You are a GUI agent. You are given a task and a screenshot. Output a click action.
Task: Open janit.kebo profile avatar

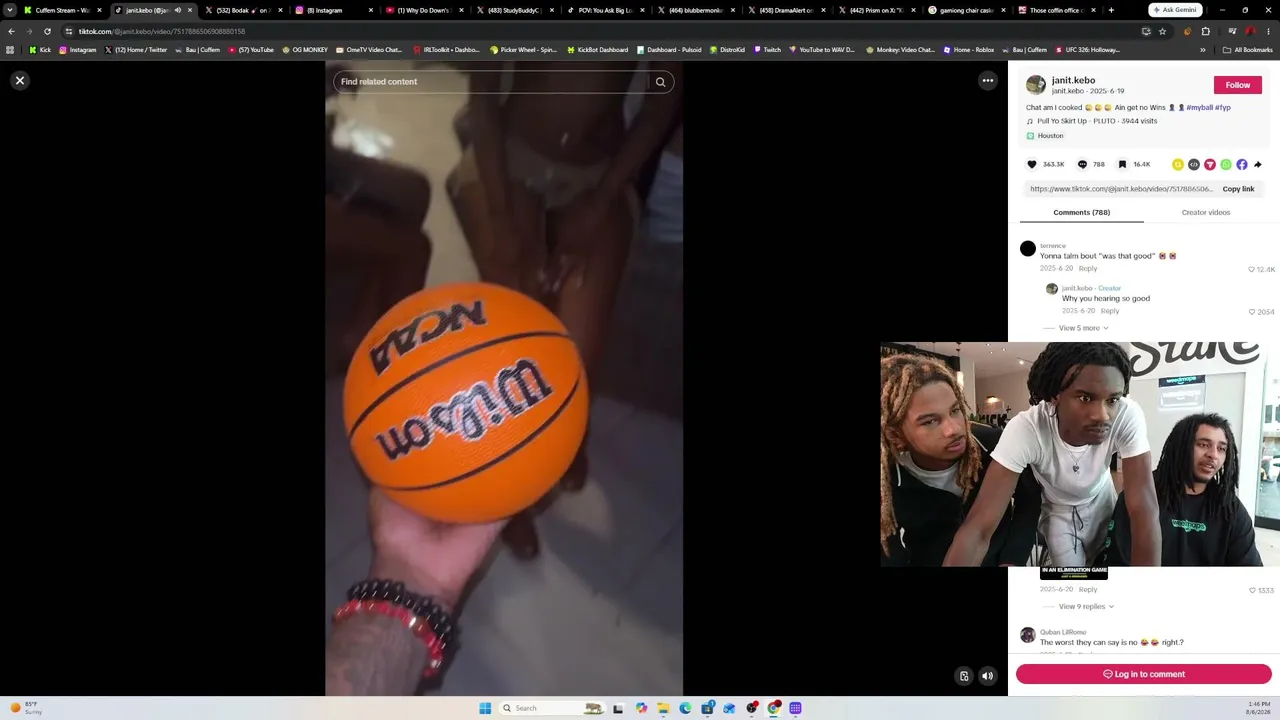[1036, 85]
